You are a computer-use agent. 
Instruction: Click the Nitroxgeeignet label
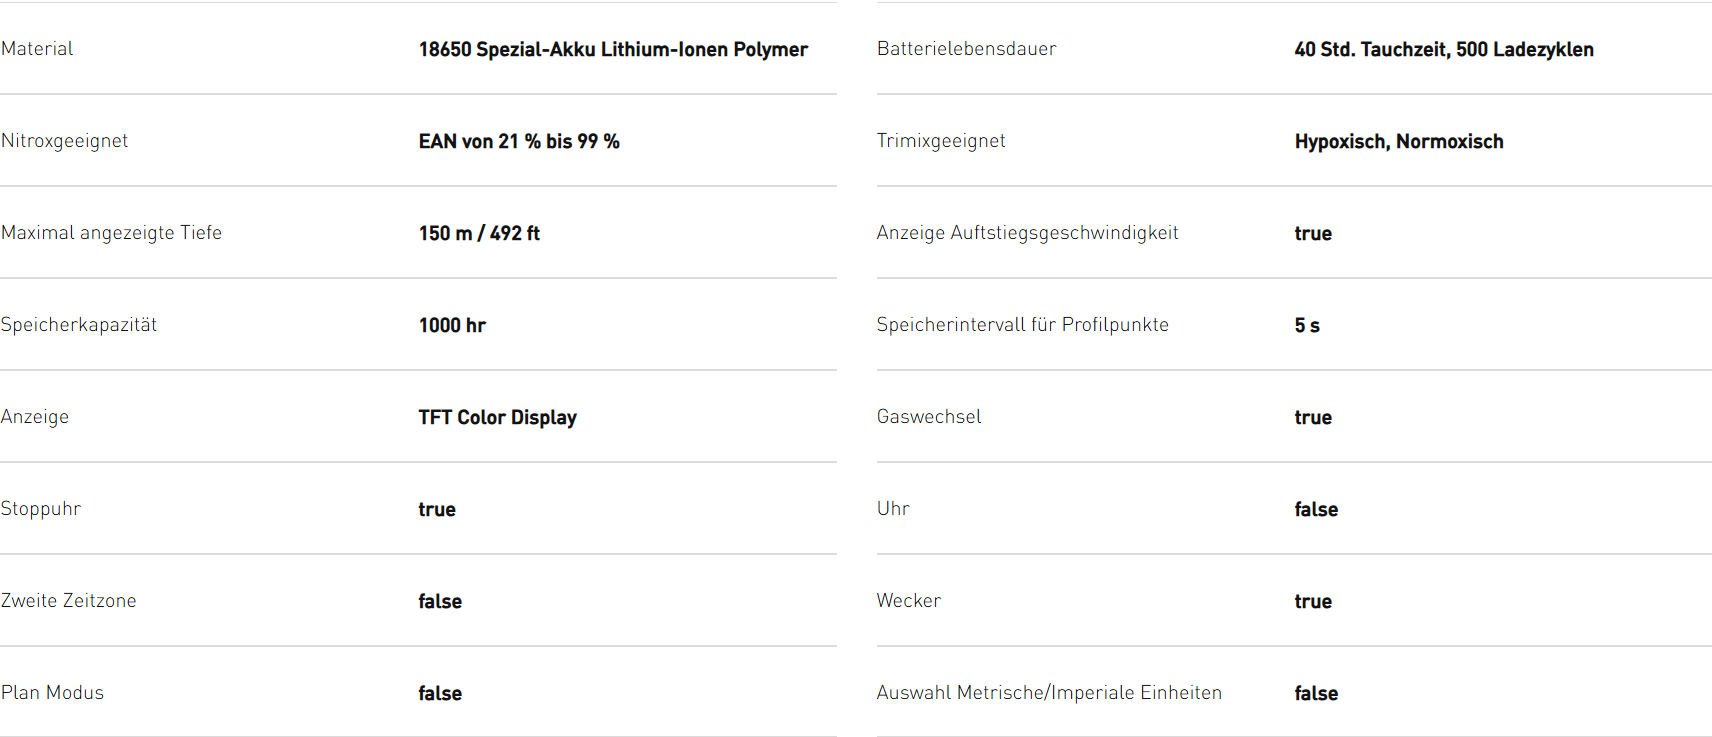[x=65, y=141]
